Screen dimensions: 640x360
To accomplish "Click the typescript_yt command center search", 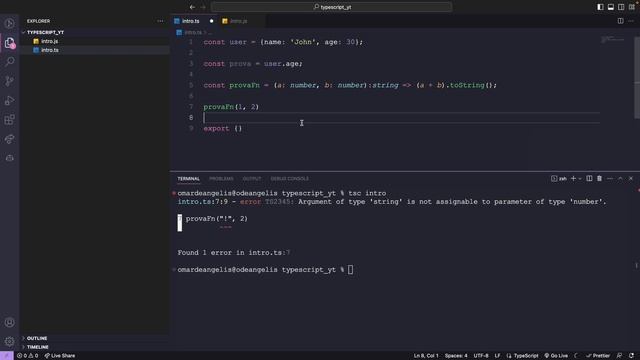I will [x=332, y=7].
